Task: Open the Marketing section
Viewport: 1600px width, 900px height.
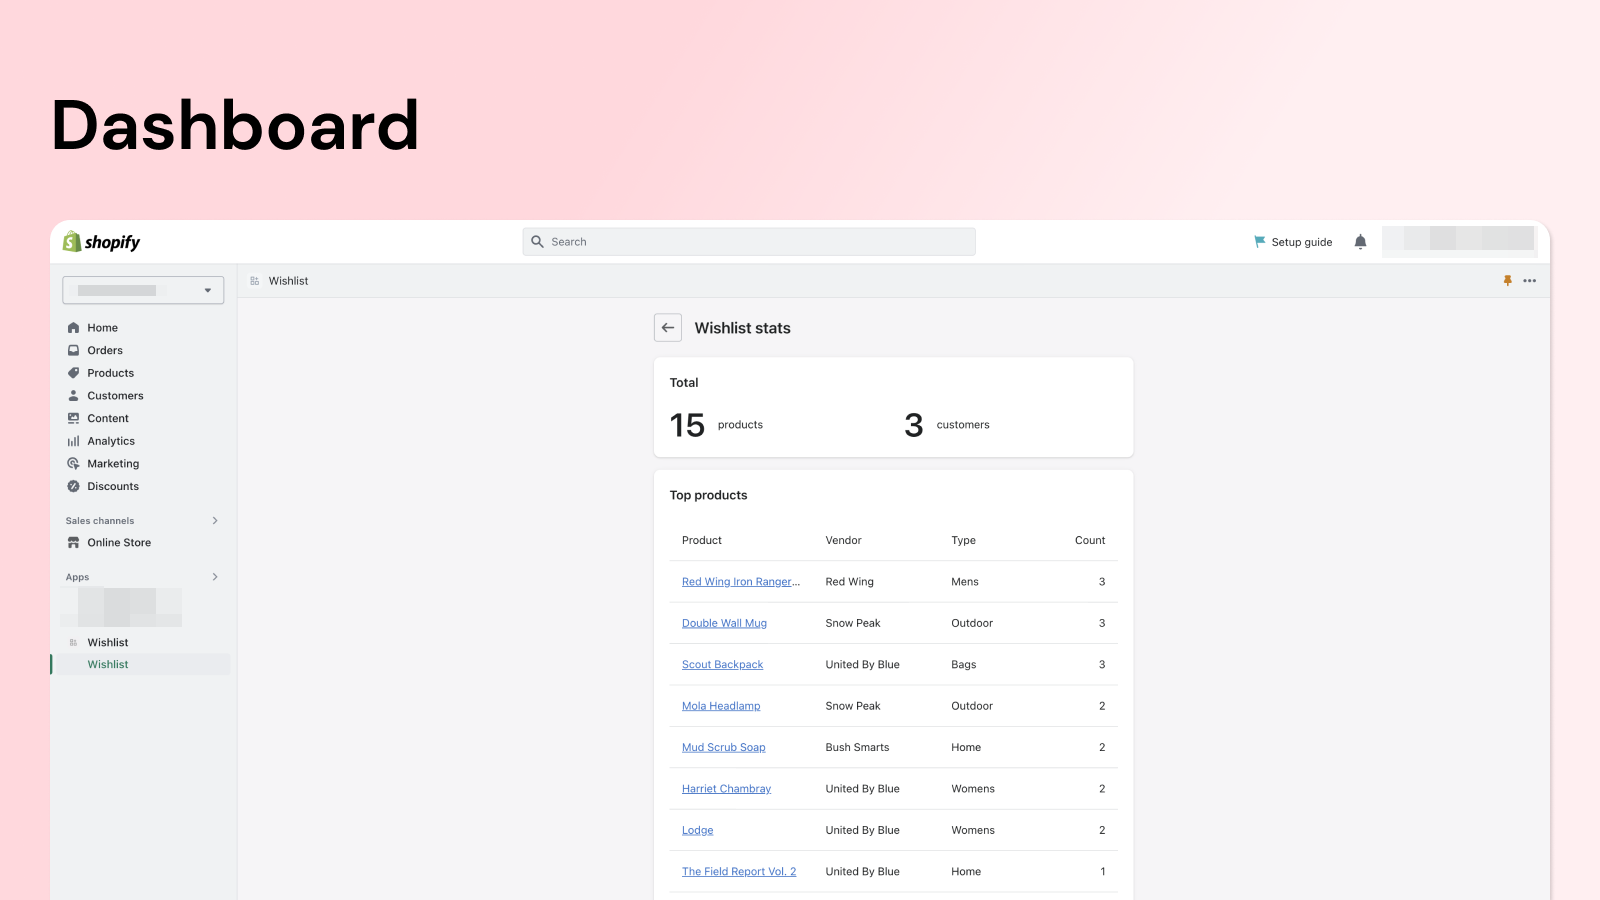Action: click(113, 463)
